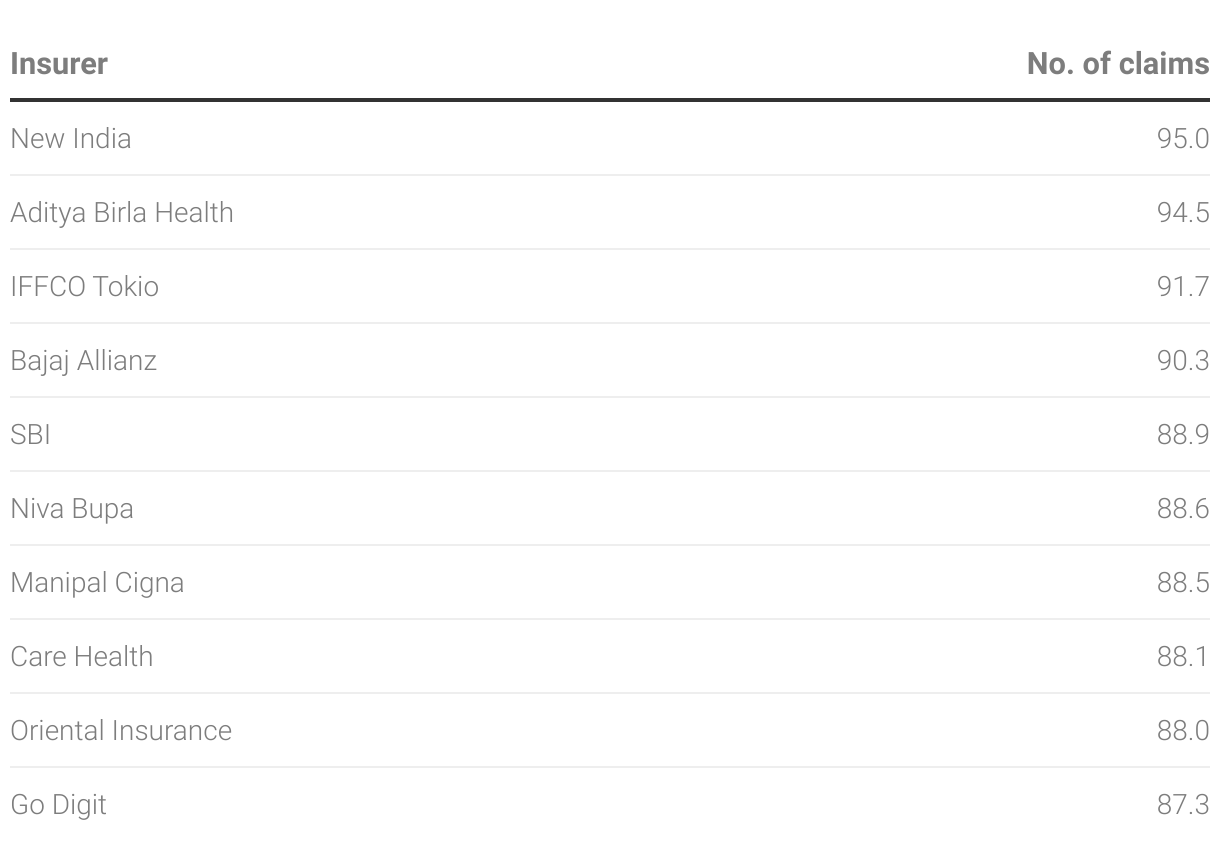The width and height of the screenshot is (1220, 850).
Task: Select the 87.3 value for Go Digit
Action: click(x=1183, y=804)
